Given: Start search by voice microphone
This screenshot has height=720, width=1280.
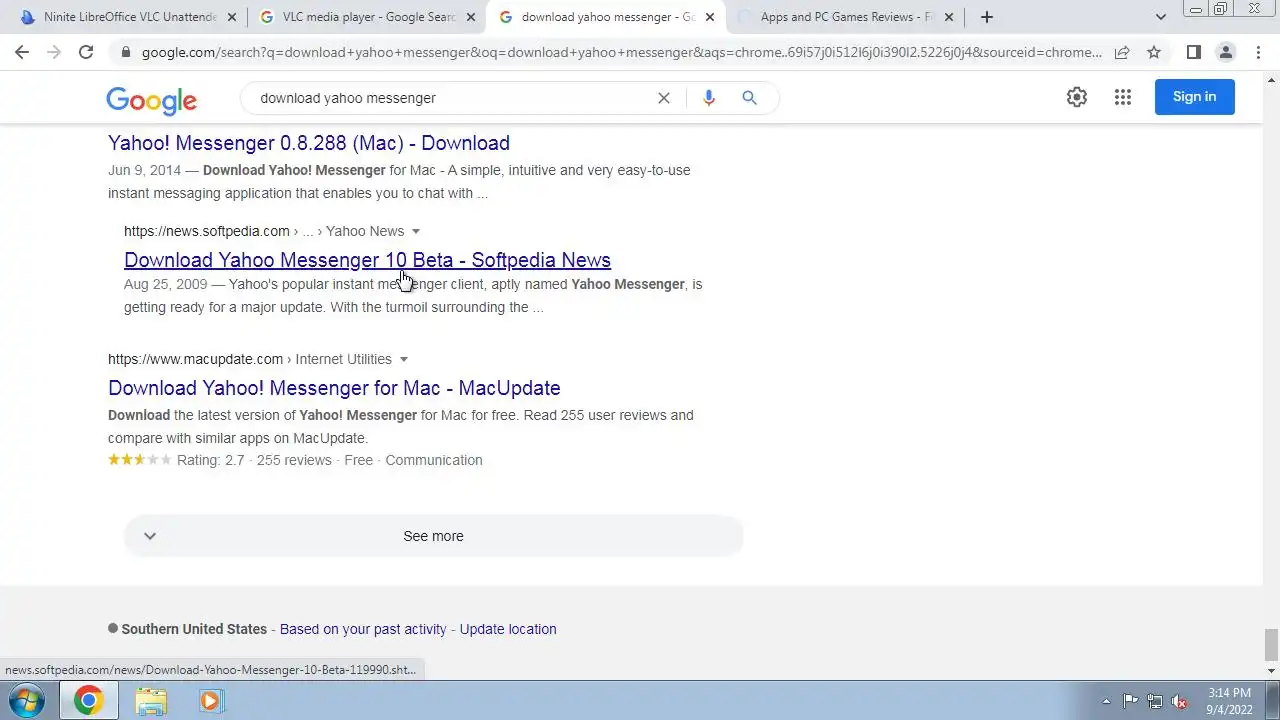Looking at the screenshot, I should pos(709,98).
